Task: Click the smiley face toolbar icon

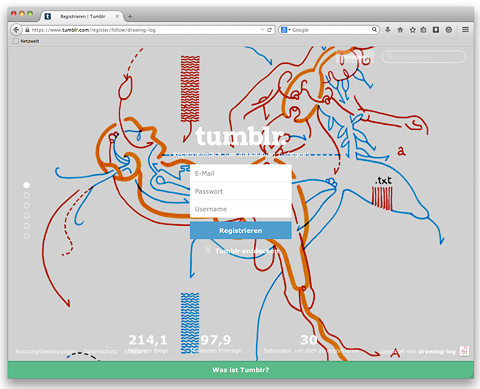Action: (449, 30)
